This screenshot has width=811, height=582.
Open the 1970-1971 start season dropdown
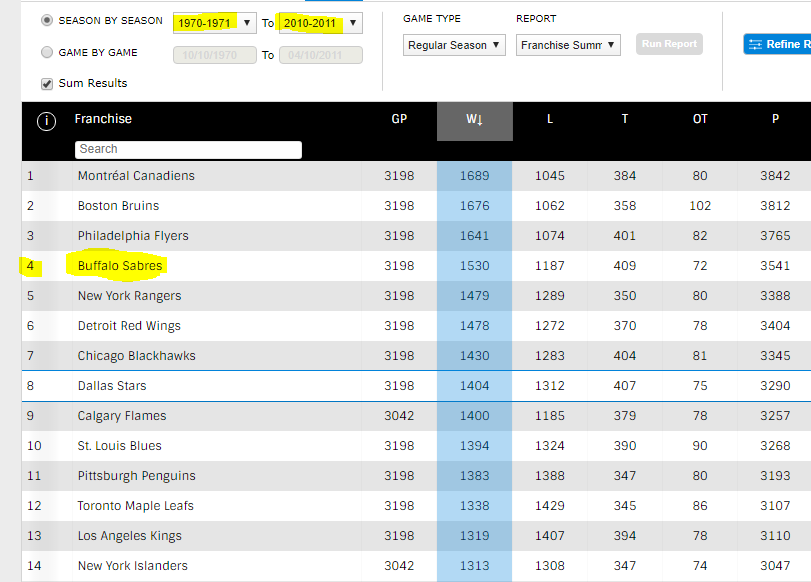[x=215, y=23]
